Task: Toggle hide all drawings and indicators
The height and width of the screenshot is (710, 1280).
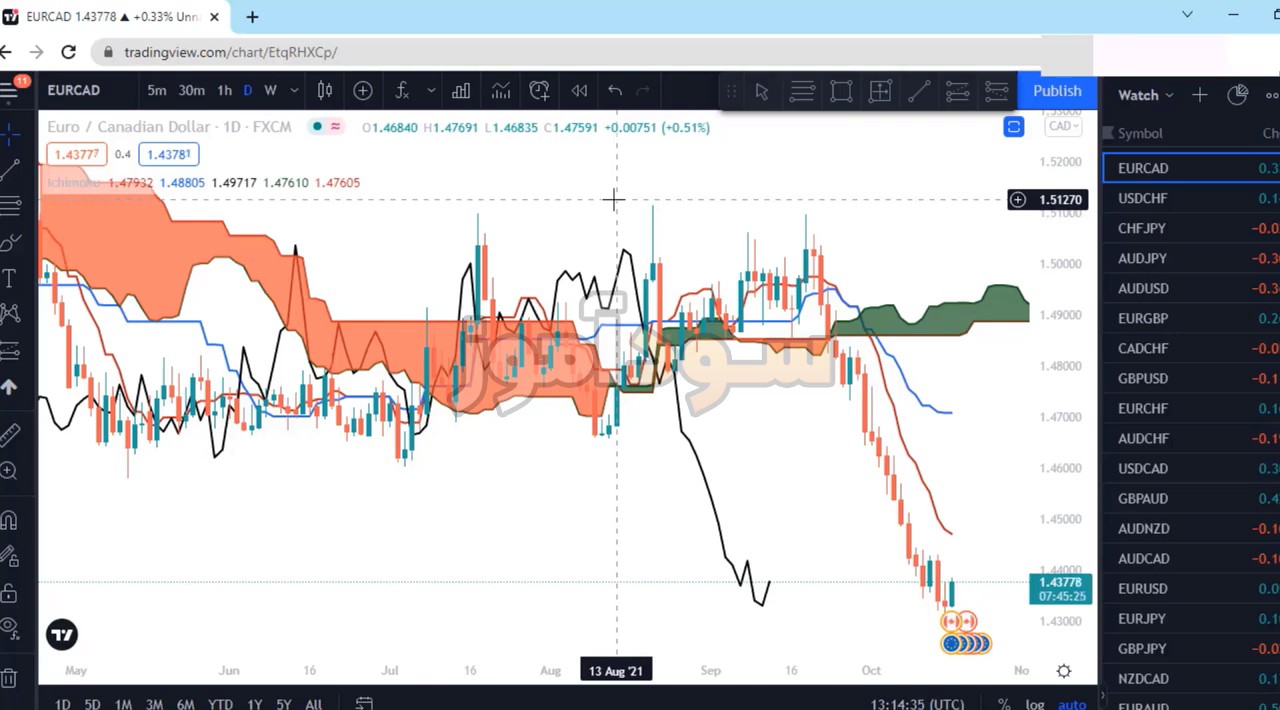Action: (x=10, y=628)
